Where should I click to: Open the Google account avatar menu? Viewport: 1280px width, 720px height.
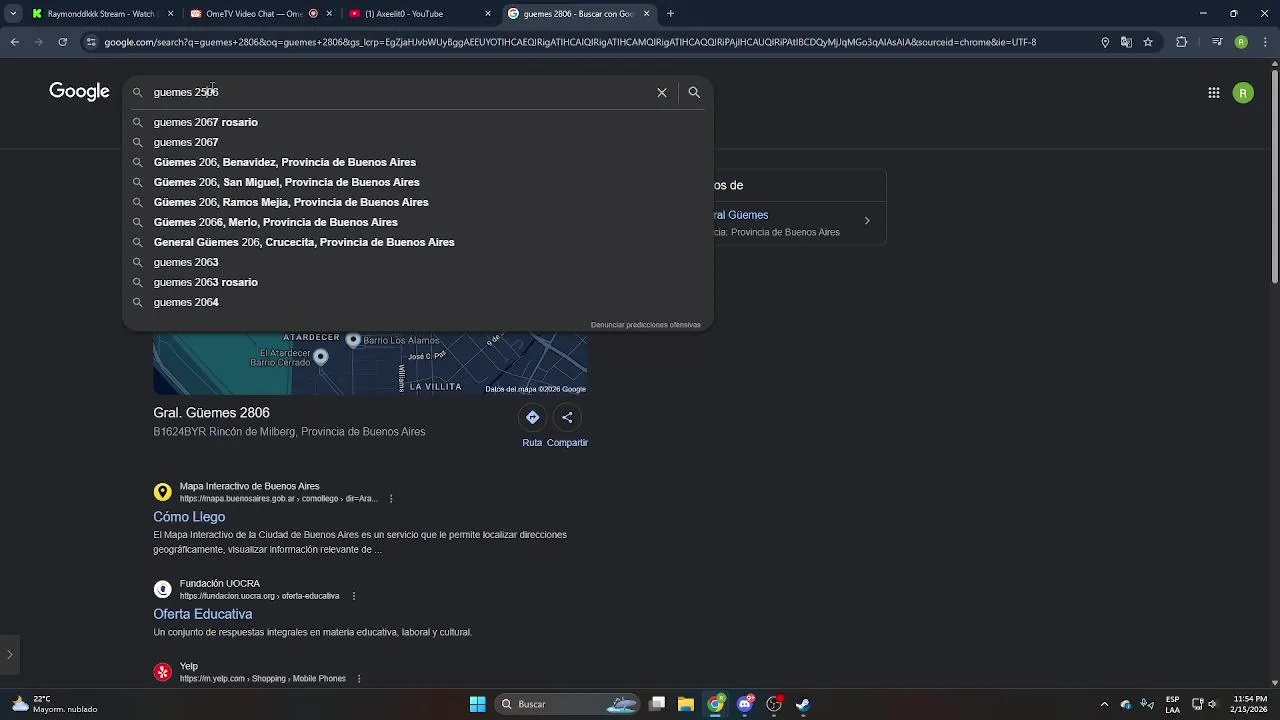pos(1243,93)
